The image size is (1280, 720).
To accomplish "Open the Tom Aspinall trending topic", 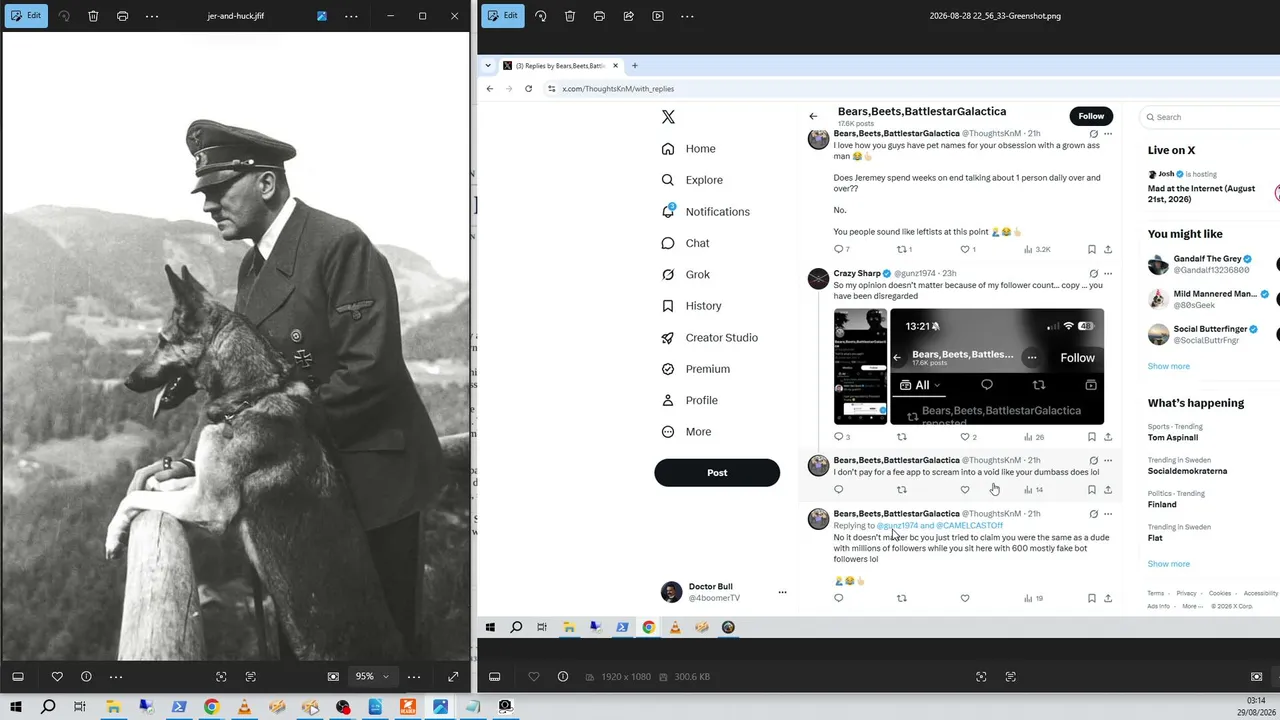I will [x=1173, y=438].
